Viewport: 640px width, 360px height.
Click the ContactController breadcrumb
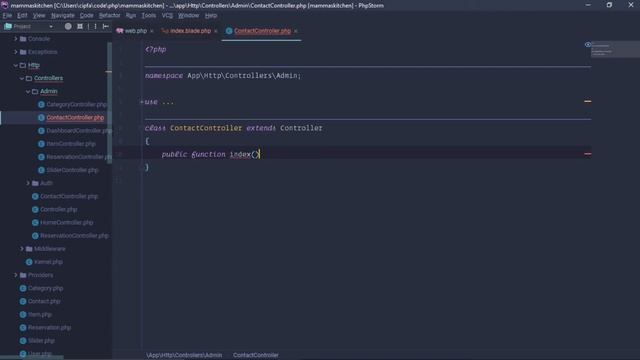point(256,355)
